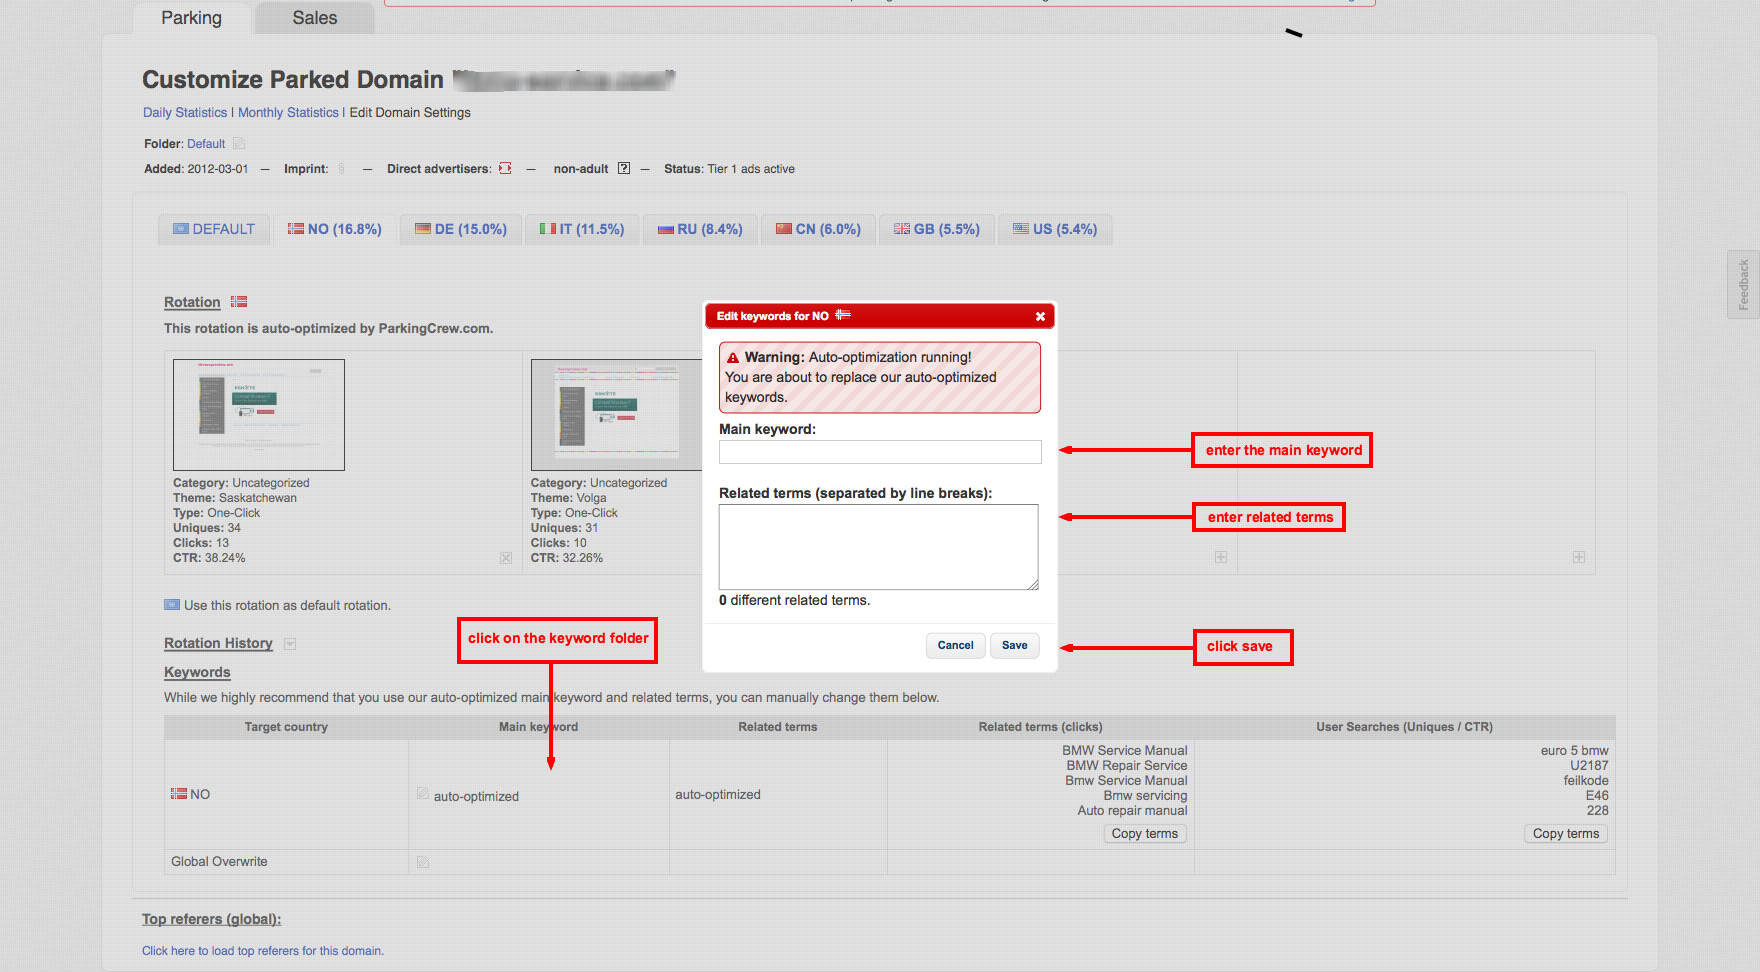Focus the Main keyword input field

pyautogui.click(x=880, y=452)
